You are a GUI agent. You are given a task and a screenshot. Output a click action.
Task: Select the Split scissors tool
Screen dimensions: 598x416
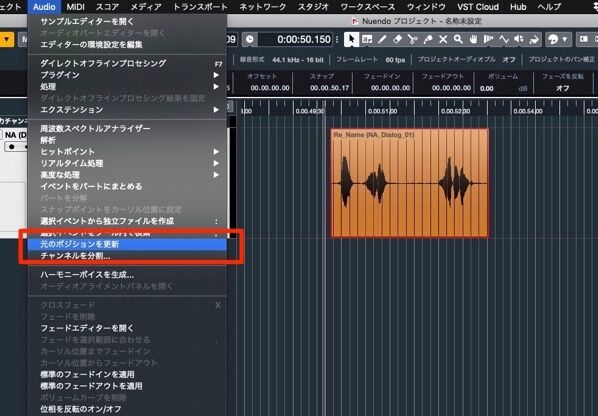pyautogui.click(x=412, y=39)
